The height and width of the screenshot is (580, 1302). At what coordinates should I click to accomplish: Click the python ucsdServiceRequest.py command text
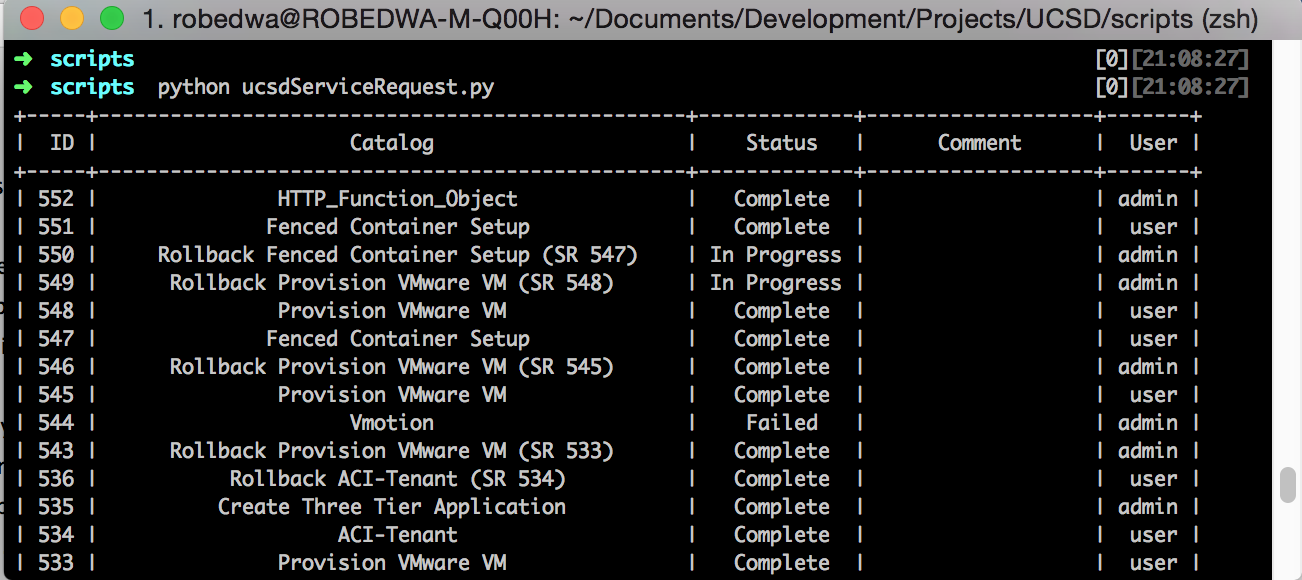click(x=325, y=88)
